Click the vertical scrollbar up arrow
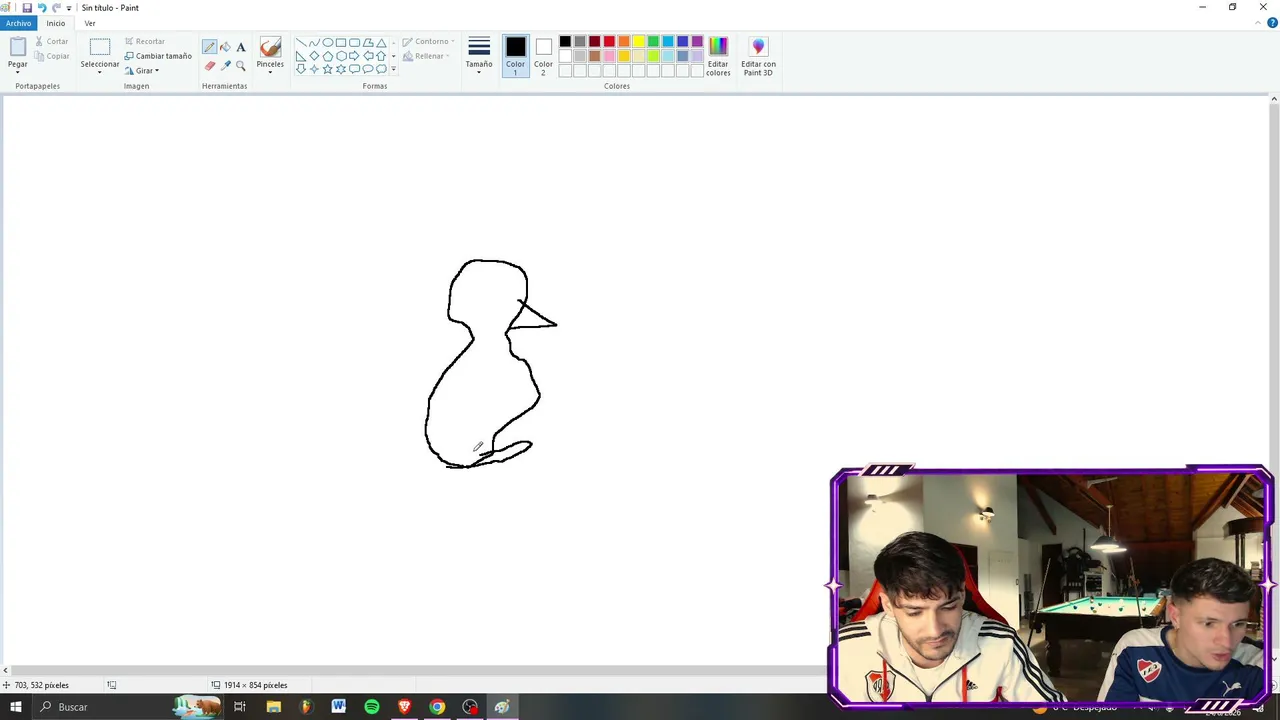 (x=1274, y=99)
